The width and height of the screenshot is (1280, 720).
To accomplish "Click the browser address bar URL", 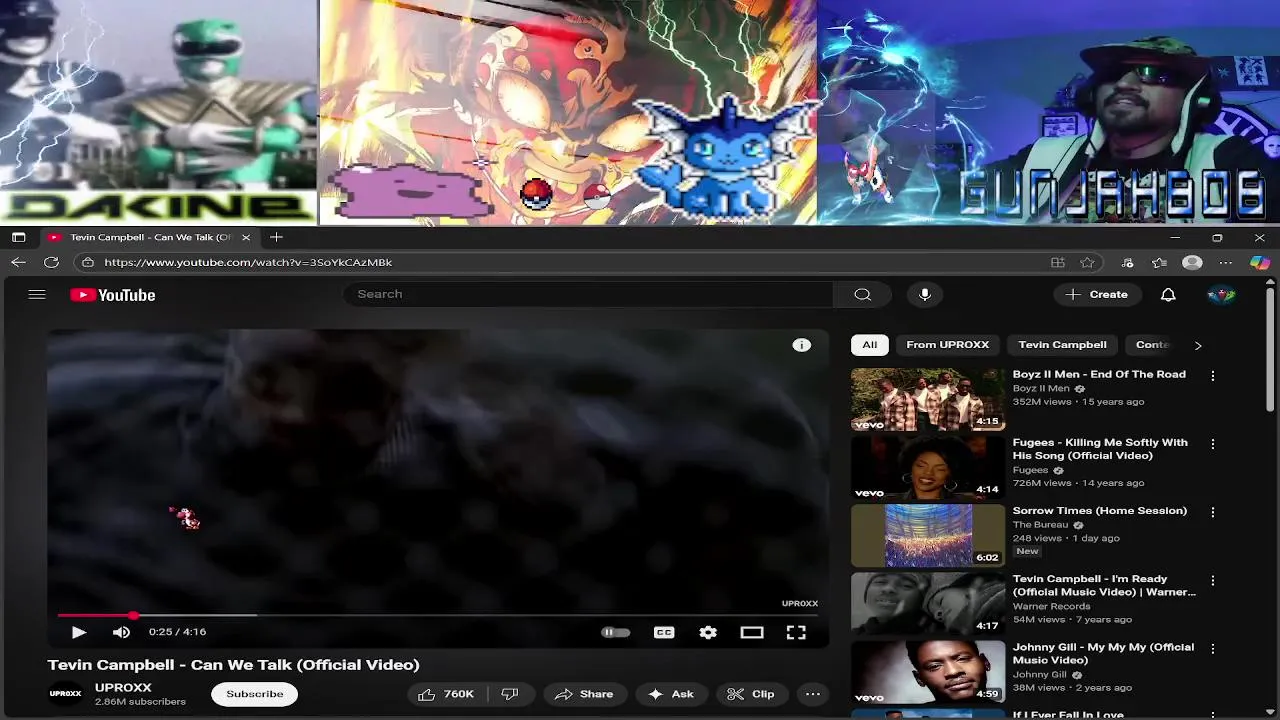I will point(248,262).
